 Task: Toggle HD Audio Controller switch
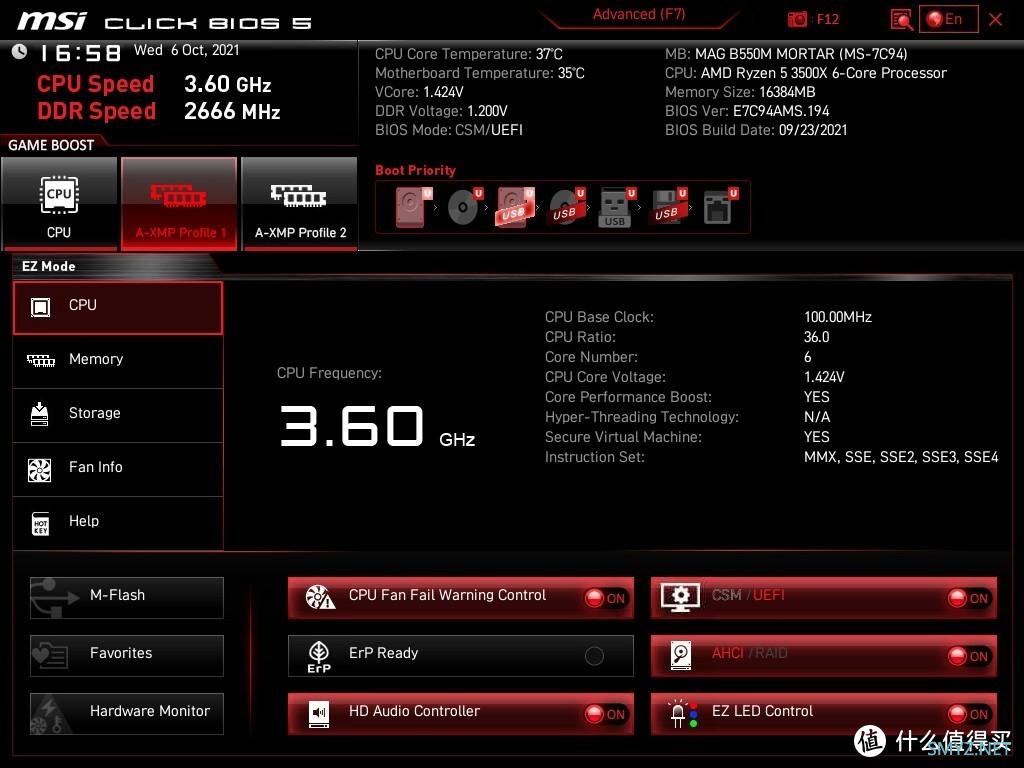(x=460, y=713)
